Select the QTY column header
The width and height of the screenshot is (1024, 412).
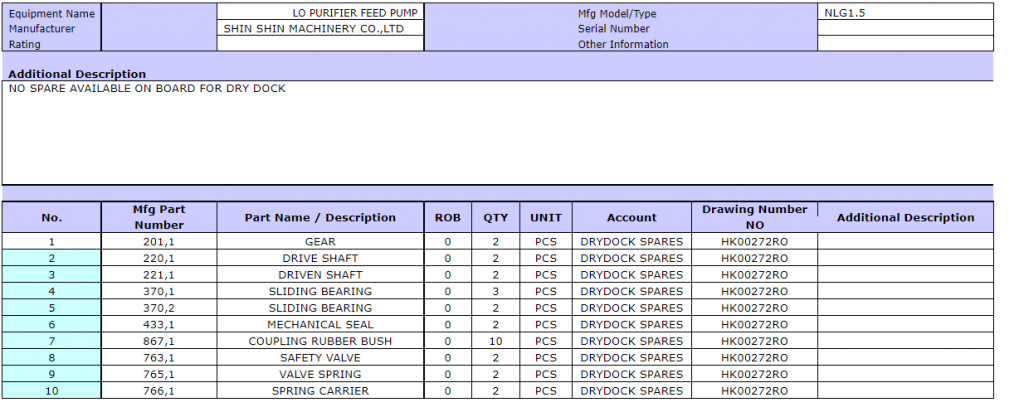point(496,217)
